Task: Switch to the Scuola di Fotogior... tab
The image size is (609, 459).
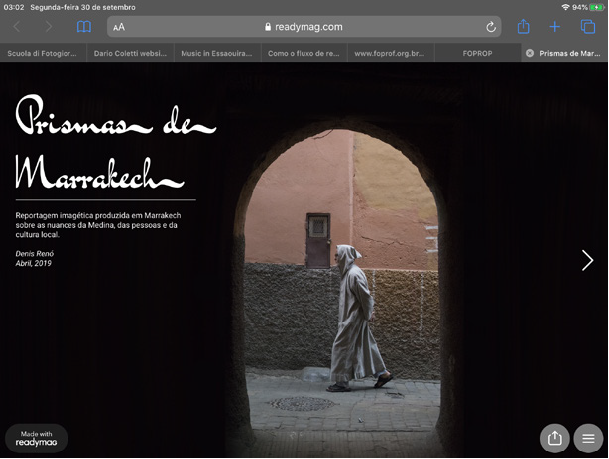Action: coord(43,53)
